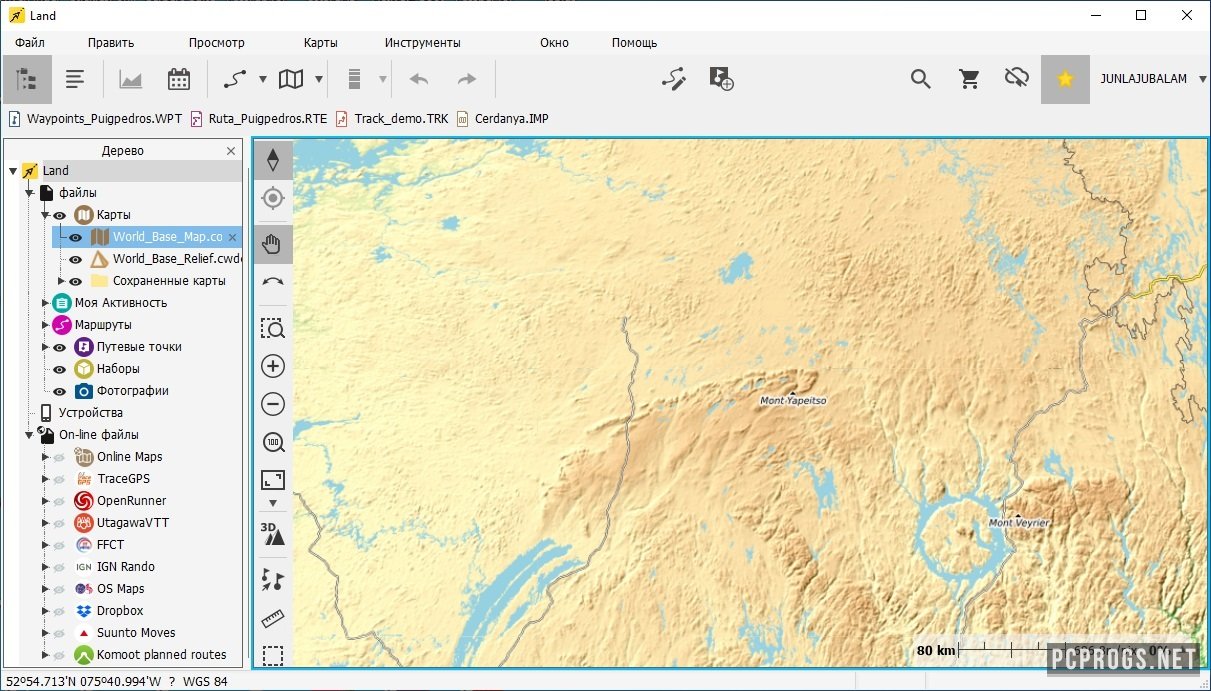Expand the Маршруты tree node
The image size is (1211, 691).
click(x=45, y=325)
